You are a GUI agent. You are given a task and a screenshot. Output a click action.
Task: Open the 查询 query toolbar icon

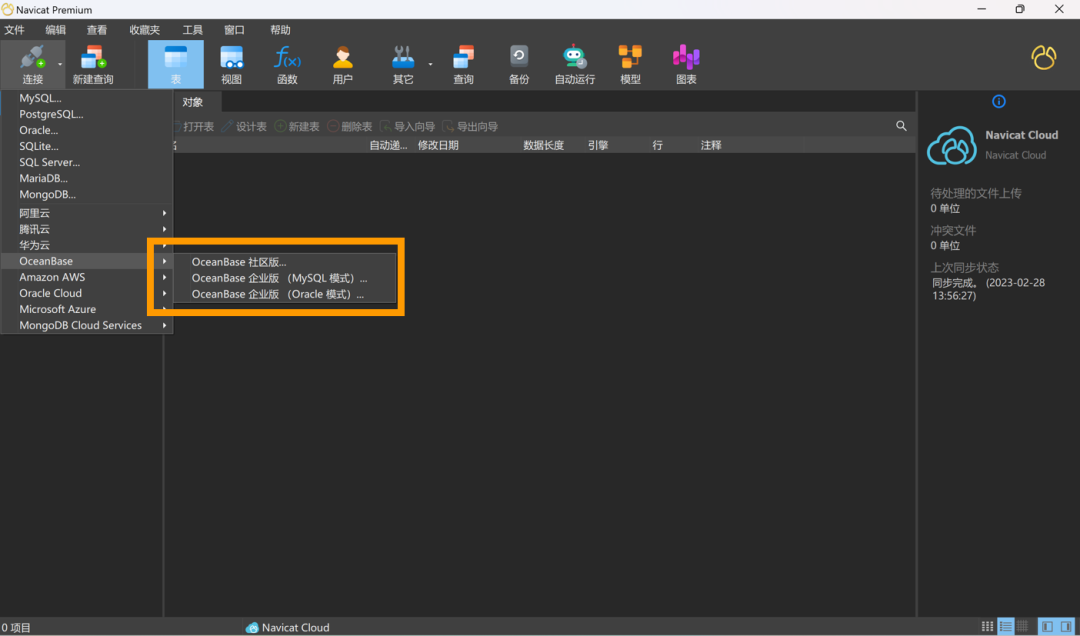coord(464,57)
